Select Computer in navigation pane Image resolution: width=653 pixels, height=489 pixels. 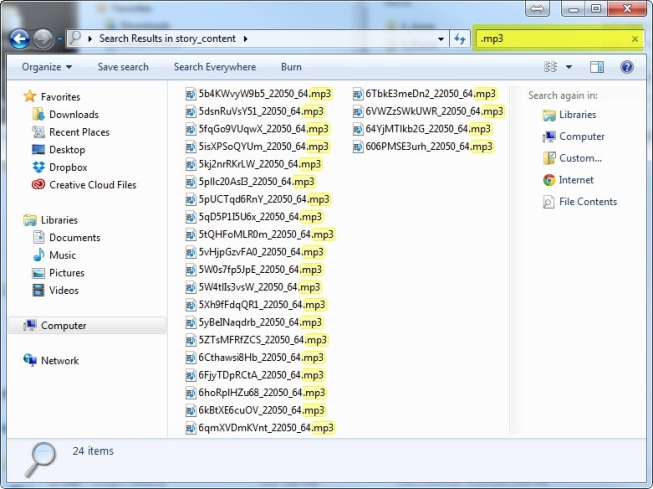(63, 326)
